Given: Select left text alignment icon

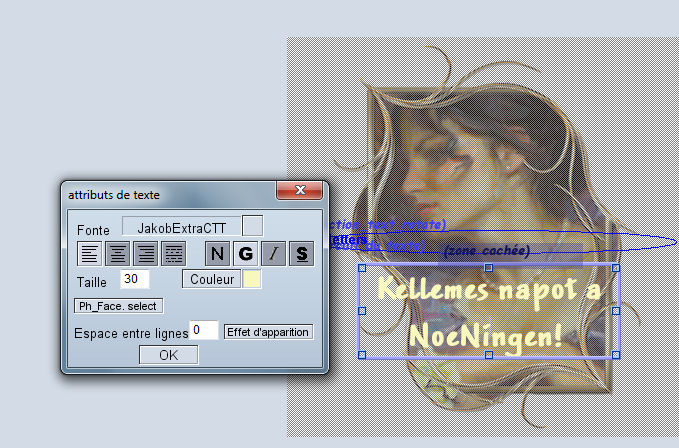Looking at the screenshot, I should click(x=91, y=254).
